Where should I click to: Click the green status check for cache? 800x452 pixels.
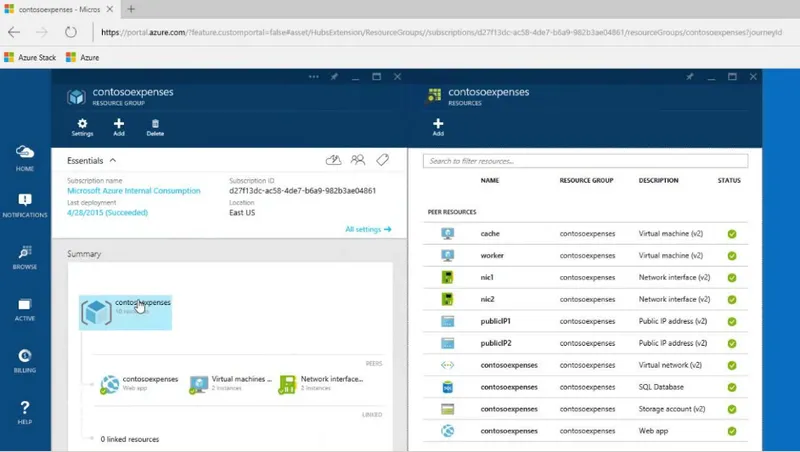point(732,234)
